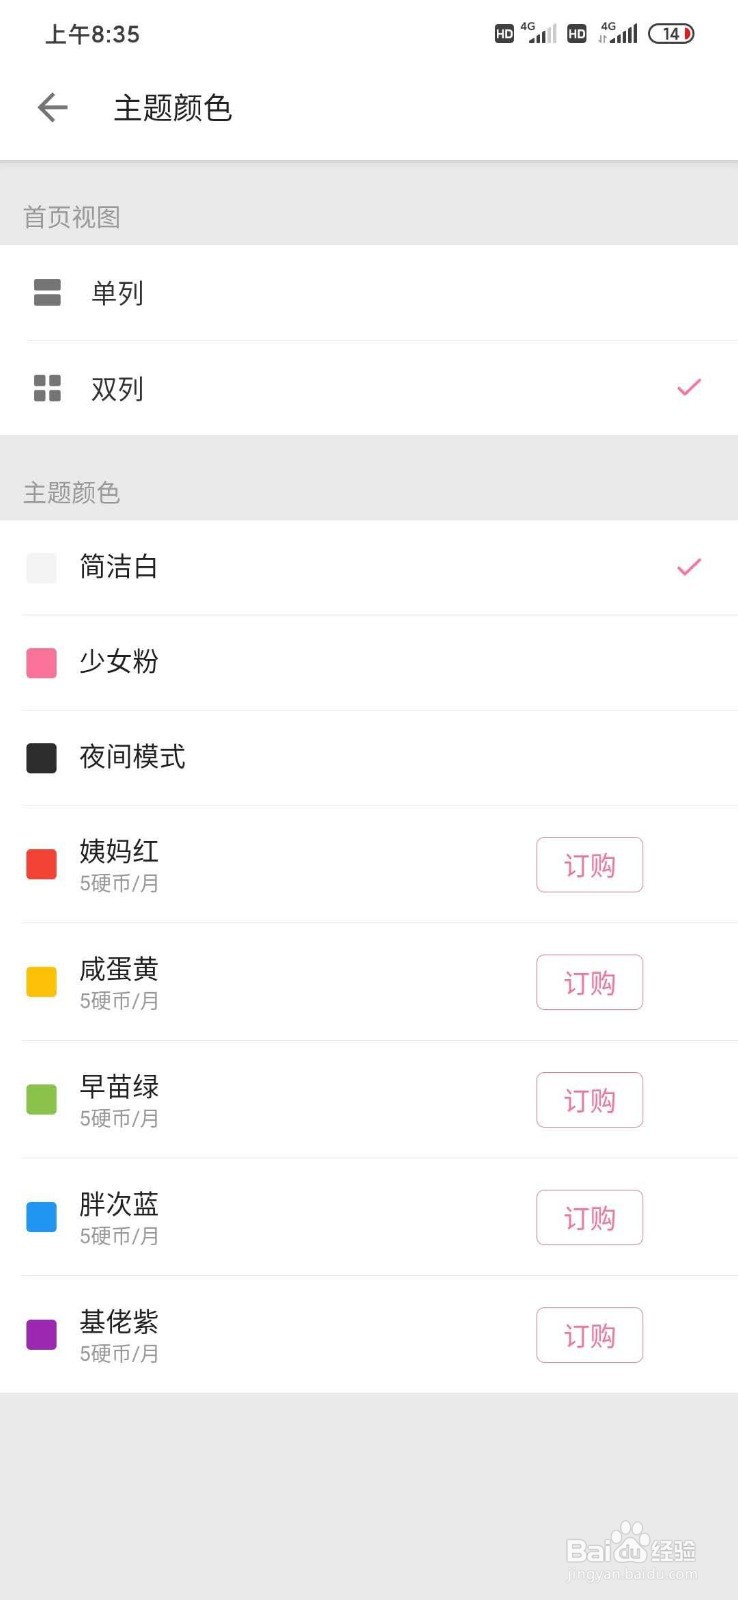
Task: Select the 少女粉 theme entry
Action: 369,663
